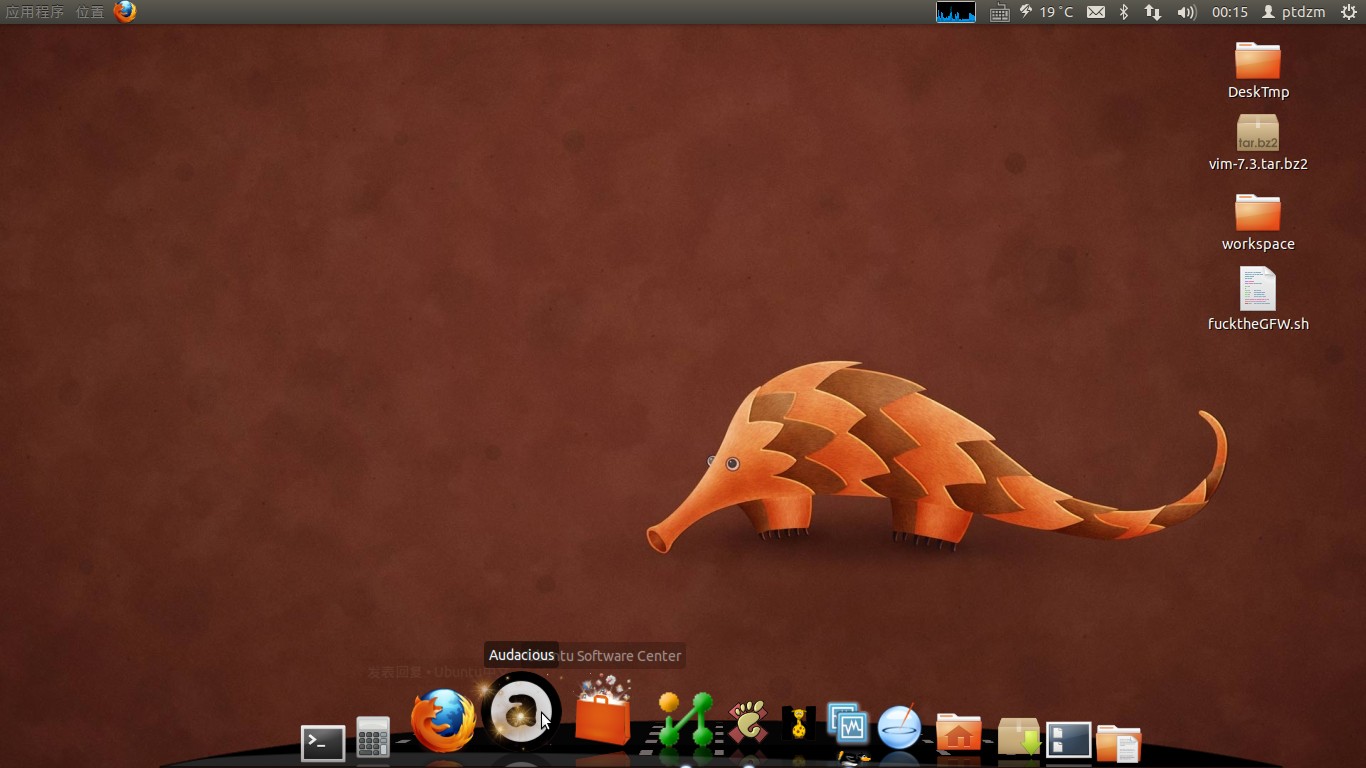Image resolution: width=1366 pixels, height=768 pixels.
Task: Open the Home folder from the dock
Action: point(958,732)
